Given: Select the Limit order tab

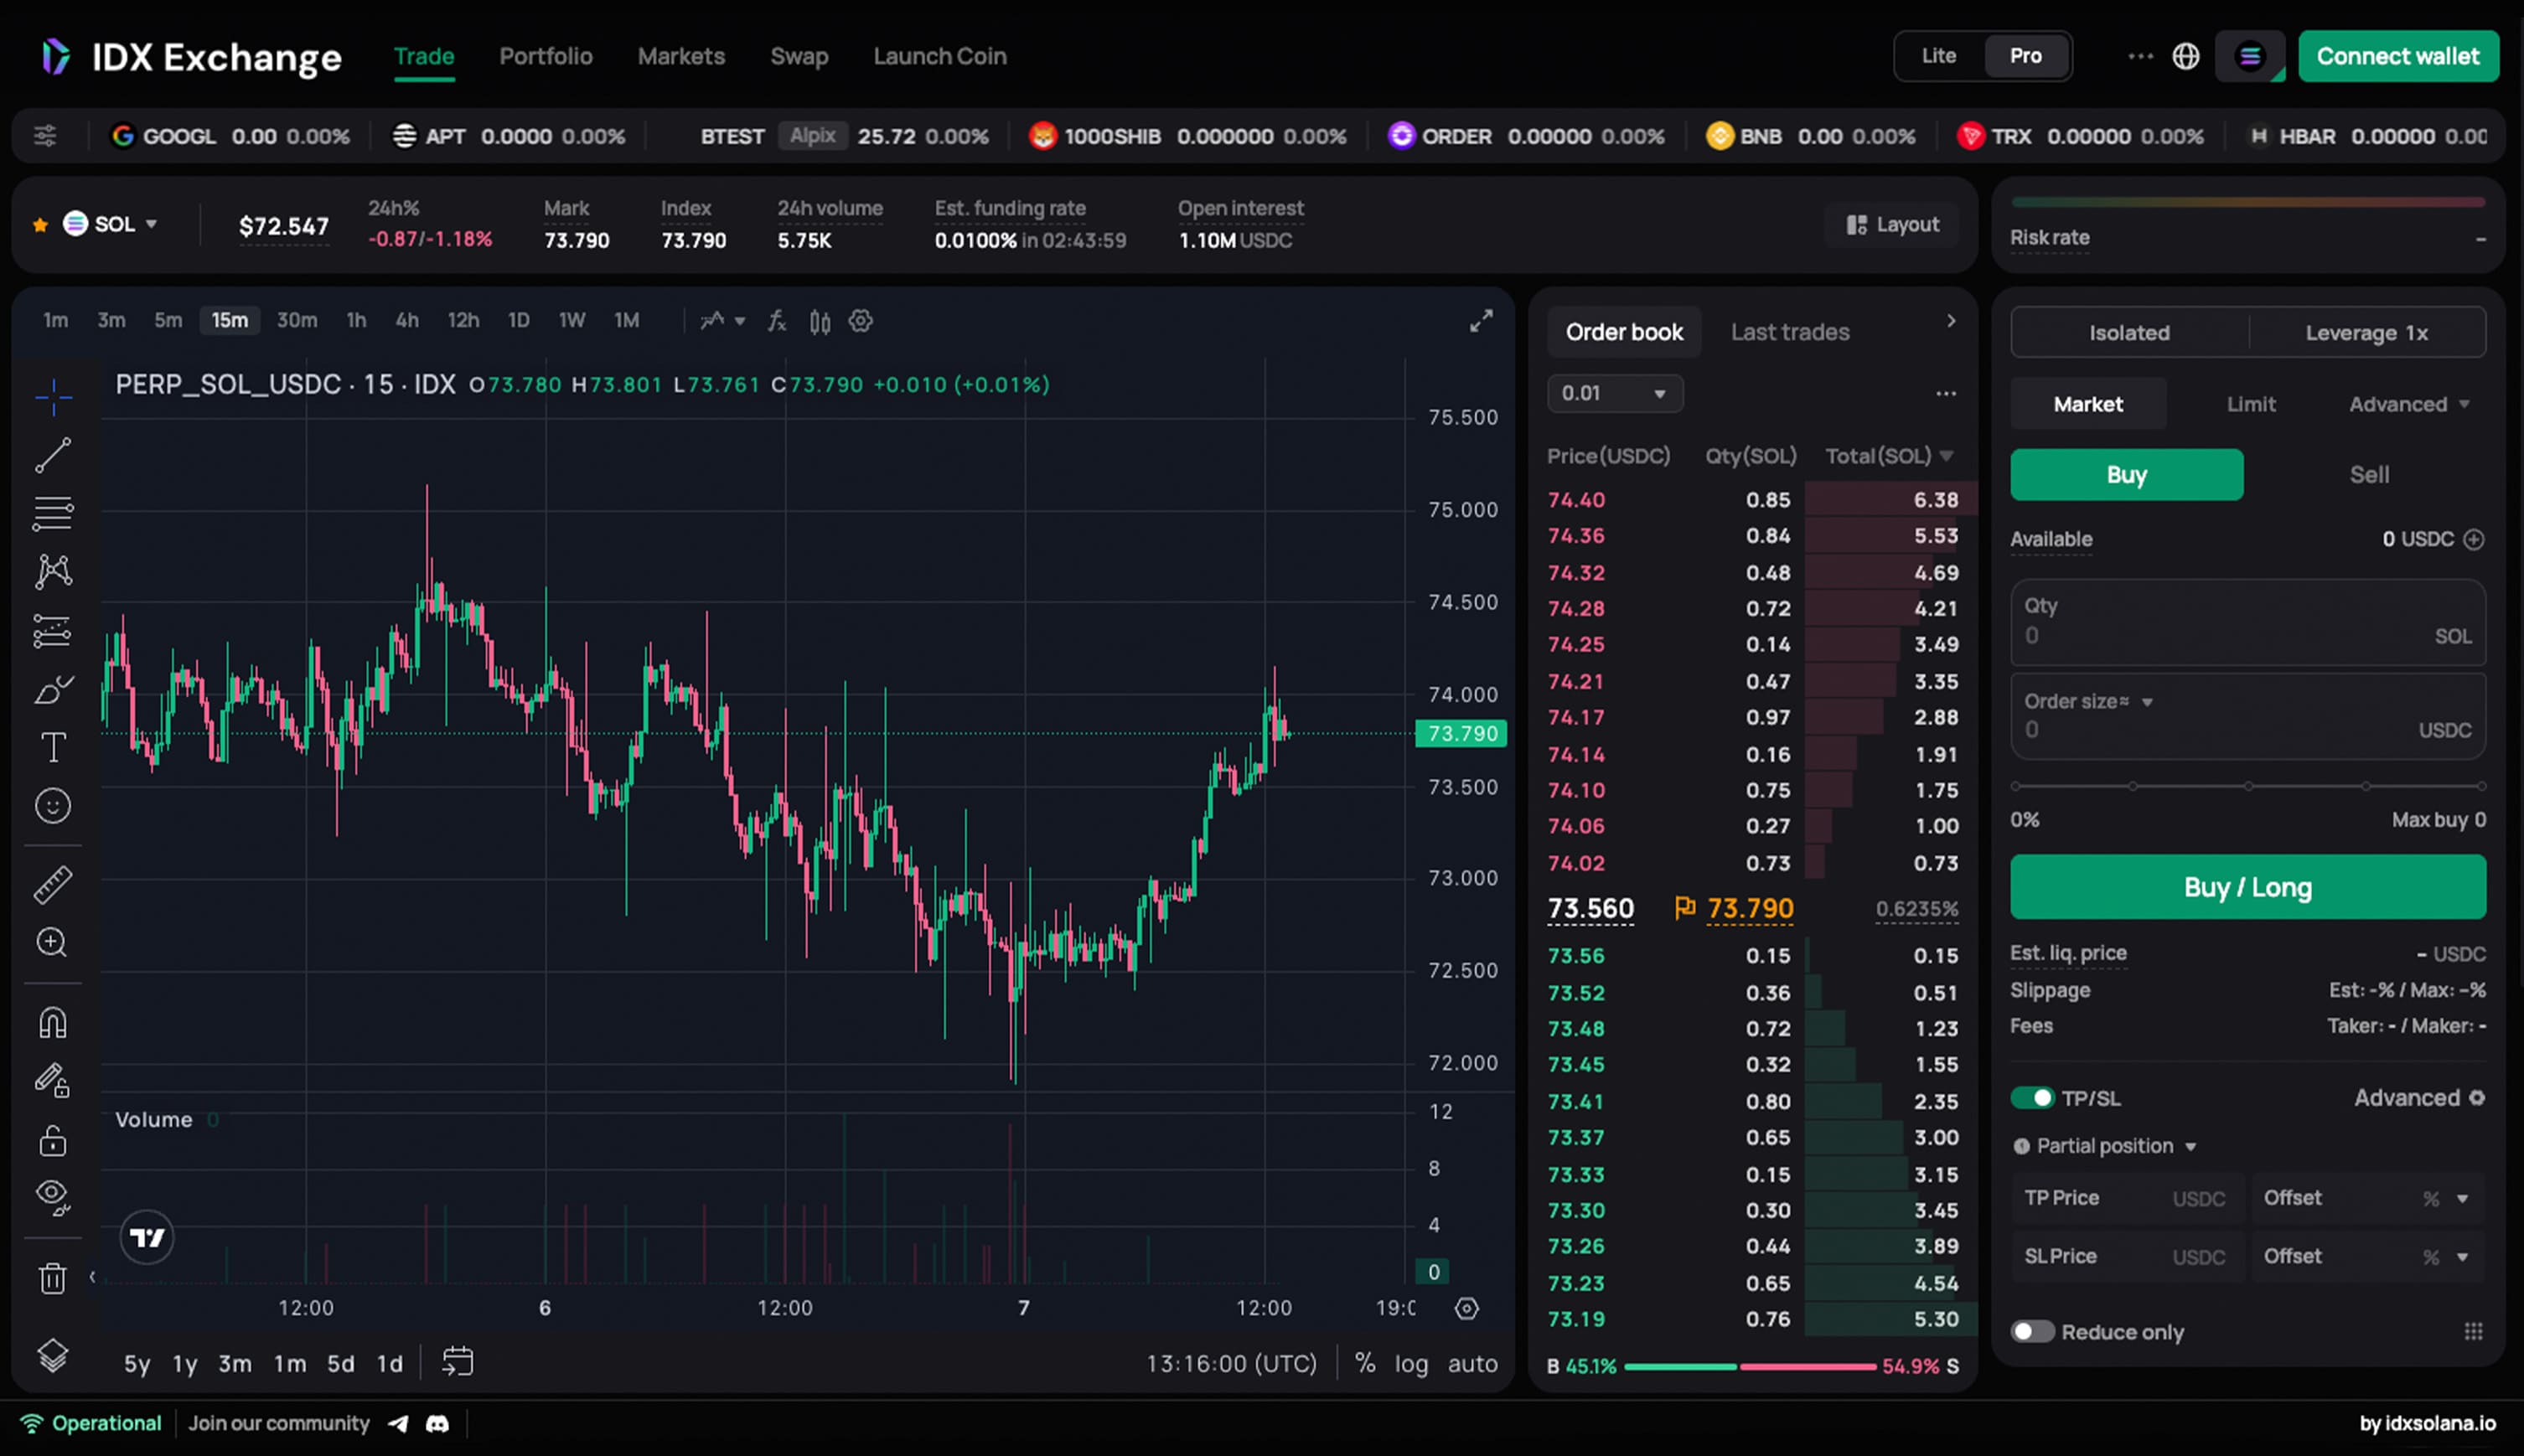Looking at the screenshot, I should pos(2251,404).
